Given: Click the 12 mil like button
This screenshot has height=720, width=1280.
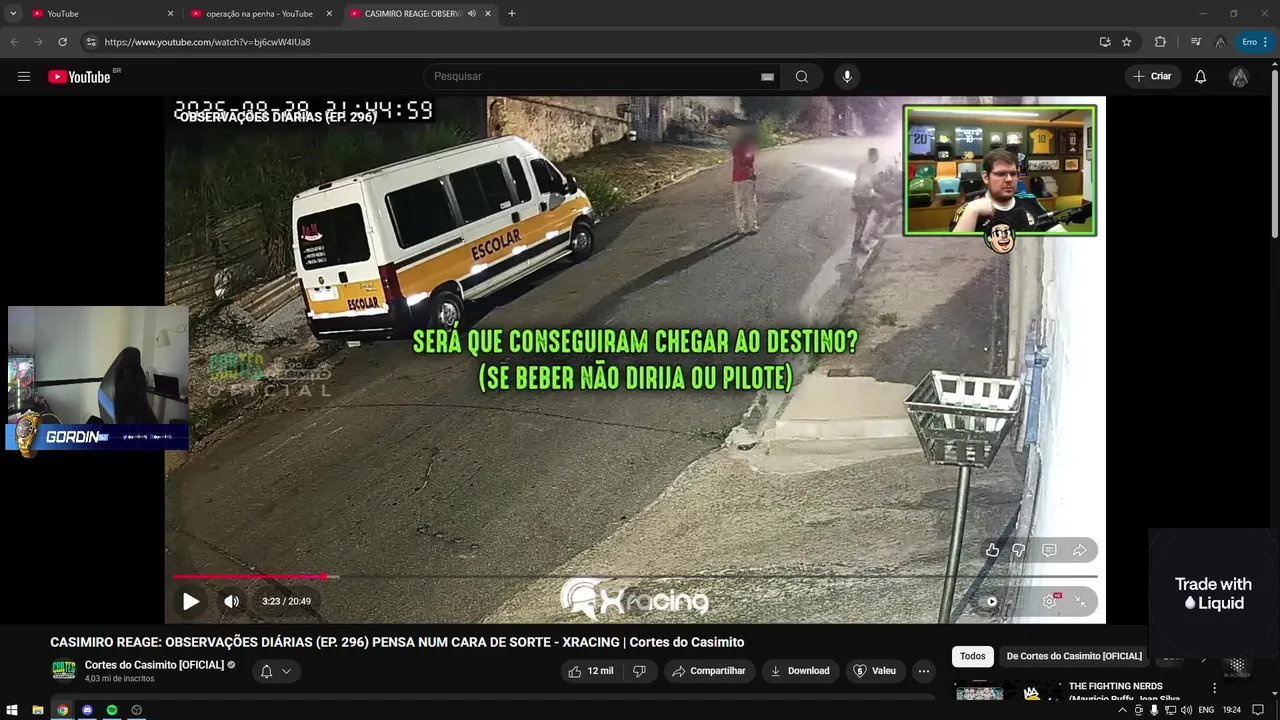Looking at the screenshot, I should click(x=591, y=671).
